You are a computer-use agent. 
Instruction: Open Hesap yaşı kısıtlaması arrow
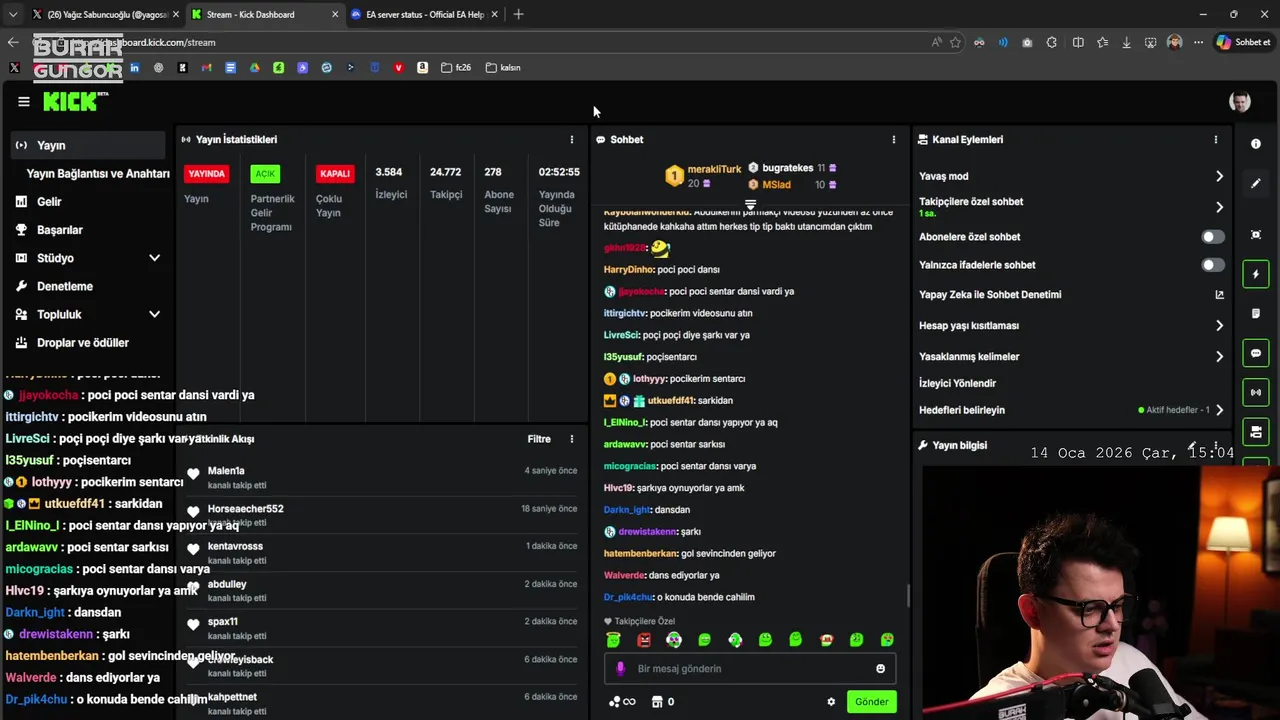1219,326
